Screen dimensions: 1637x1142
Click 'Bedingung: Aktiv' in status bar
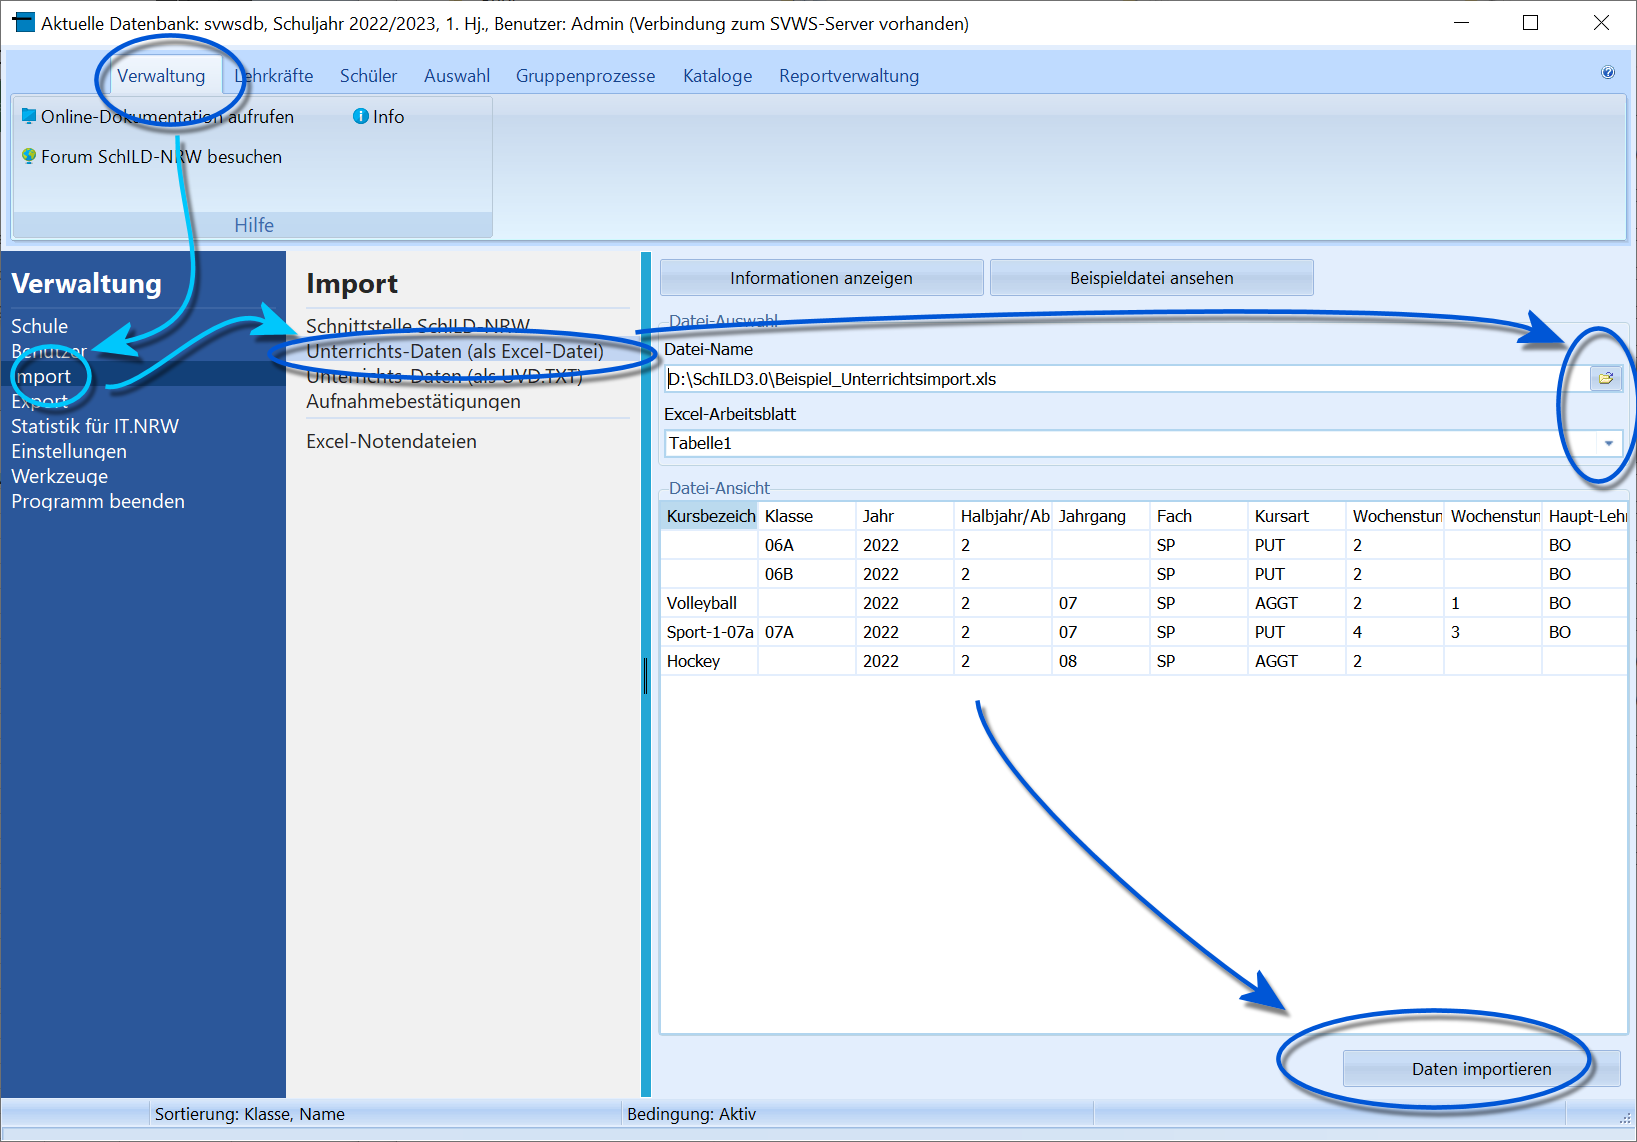(691, 1114)
